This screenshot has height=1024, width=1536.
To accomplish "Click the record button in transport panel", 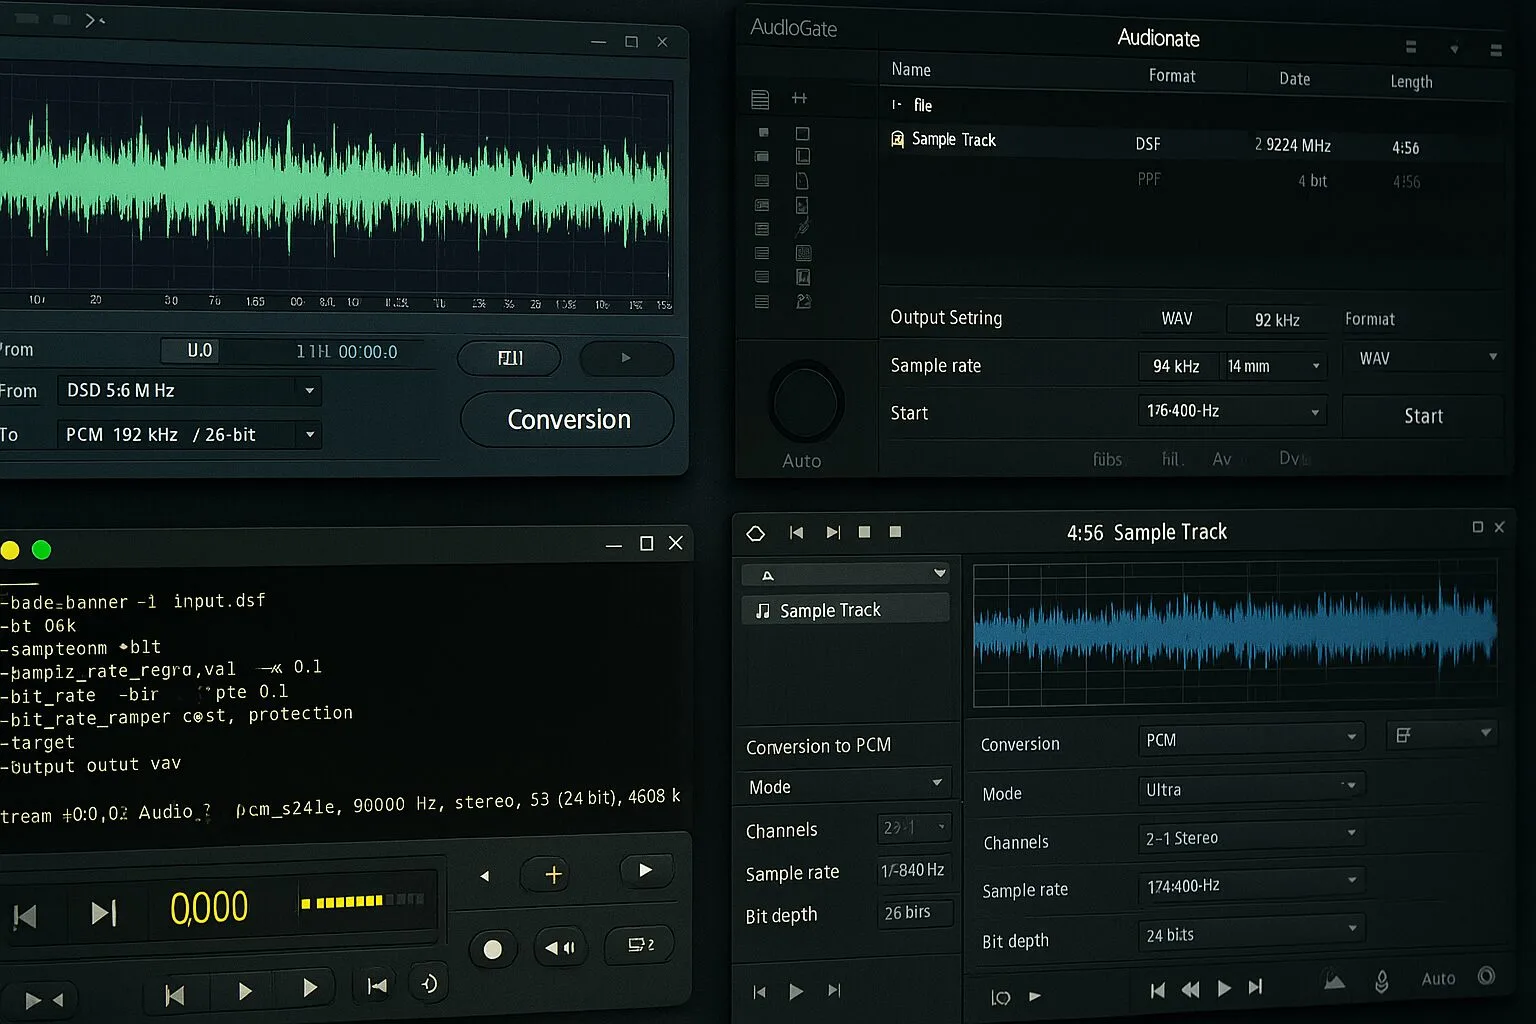I will [492, 949].
